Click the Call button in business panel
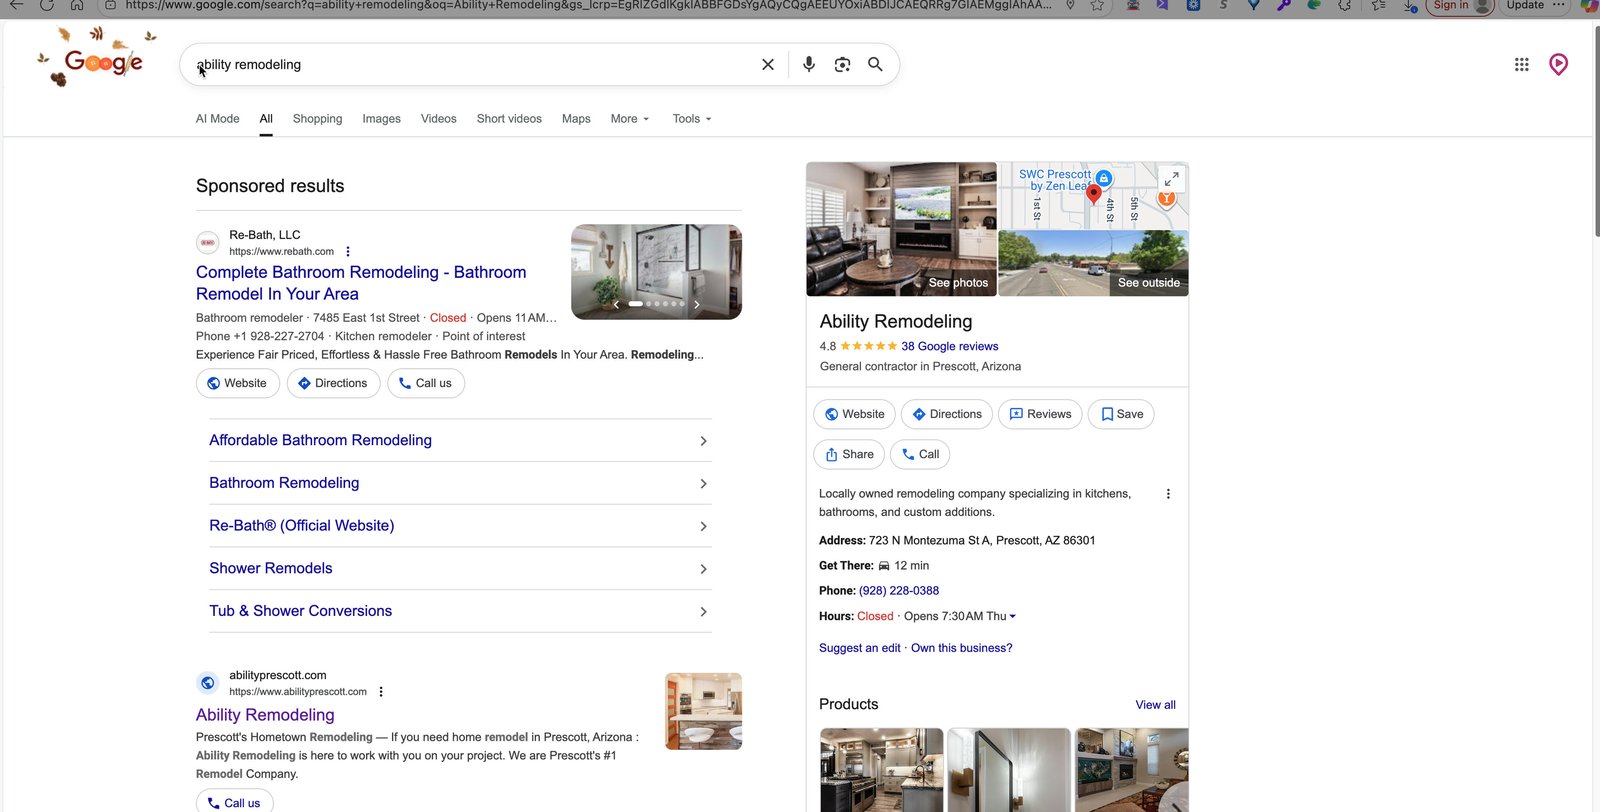Image resolution: width=1600 pixels, height=812 pixels. pos(920,454)
